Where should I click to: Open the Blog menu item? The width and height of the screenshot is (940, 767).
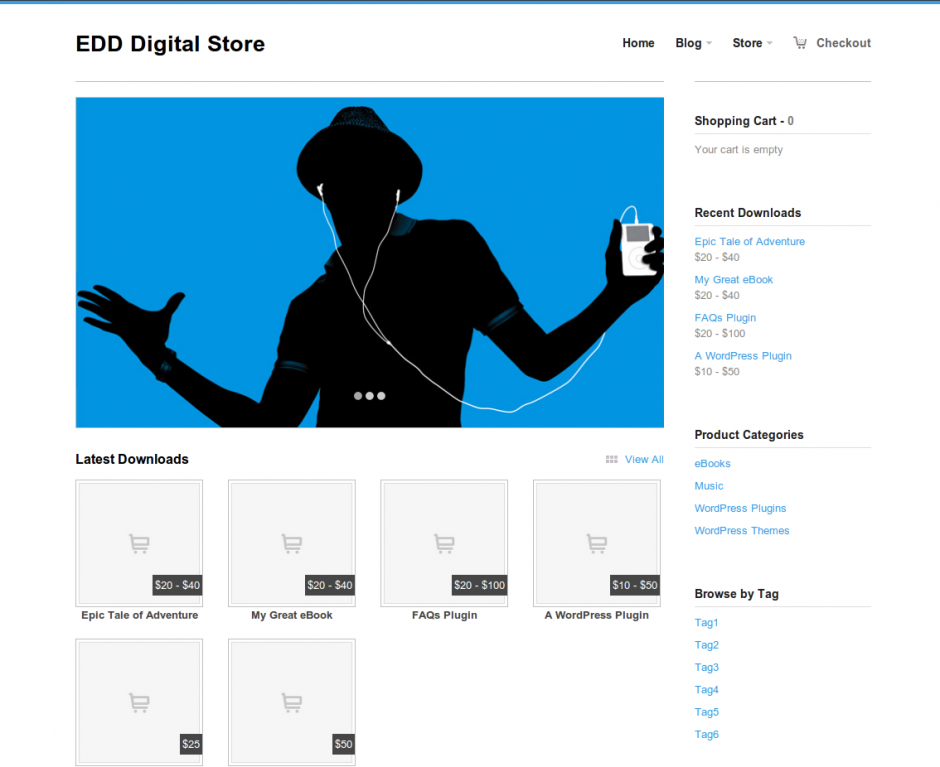688,43
